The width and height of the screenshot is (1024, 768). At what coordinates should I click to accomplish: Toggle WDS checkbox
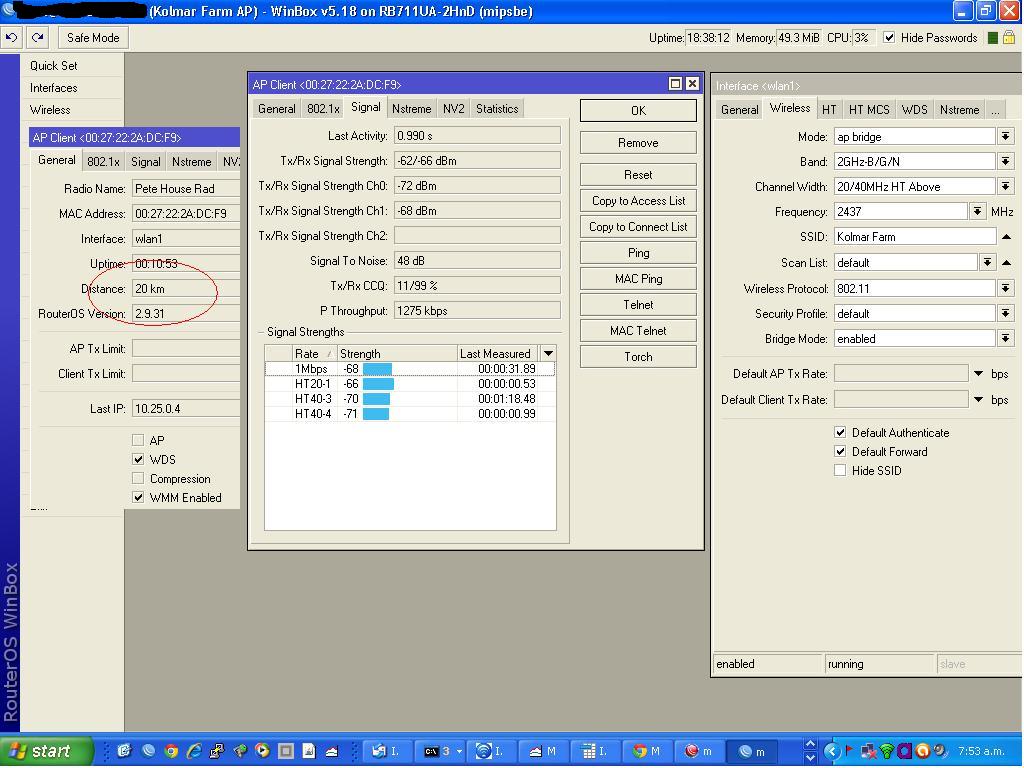(138, 459)
